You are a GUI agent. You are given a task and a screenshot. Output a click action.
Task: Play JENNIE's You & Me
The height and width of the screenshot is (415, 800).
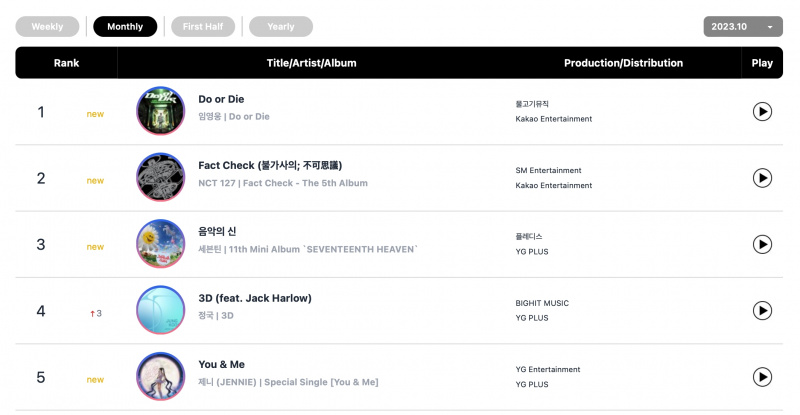762,377
